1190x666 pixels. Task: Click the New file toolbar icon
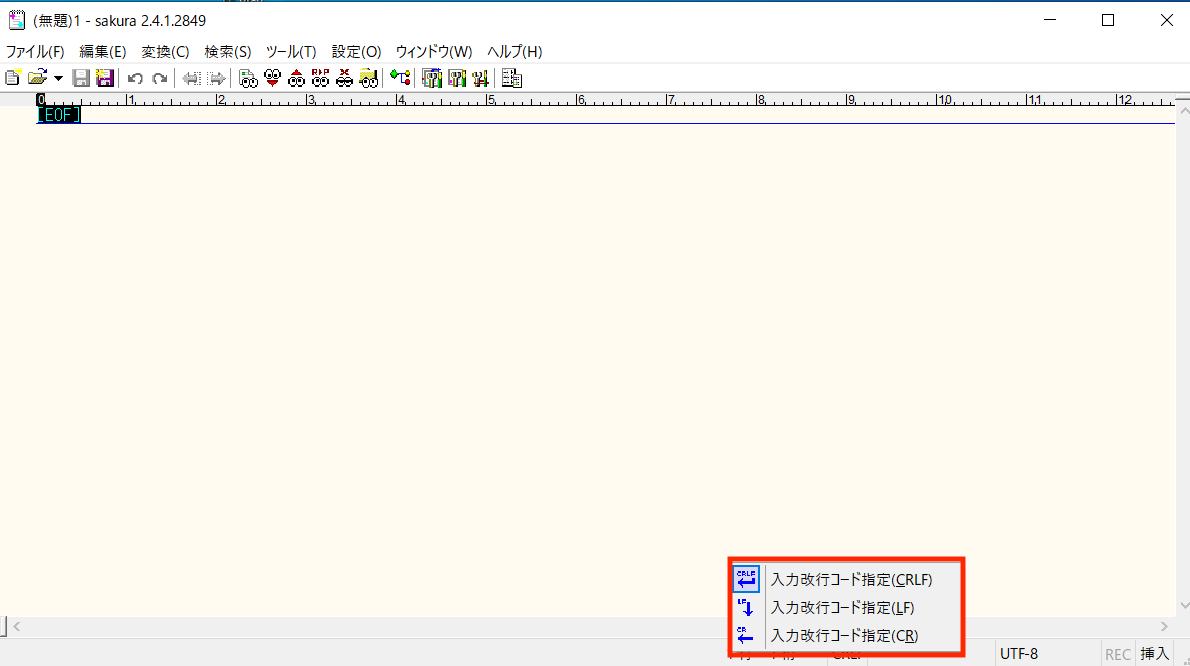[13, 78]
